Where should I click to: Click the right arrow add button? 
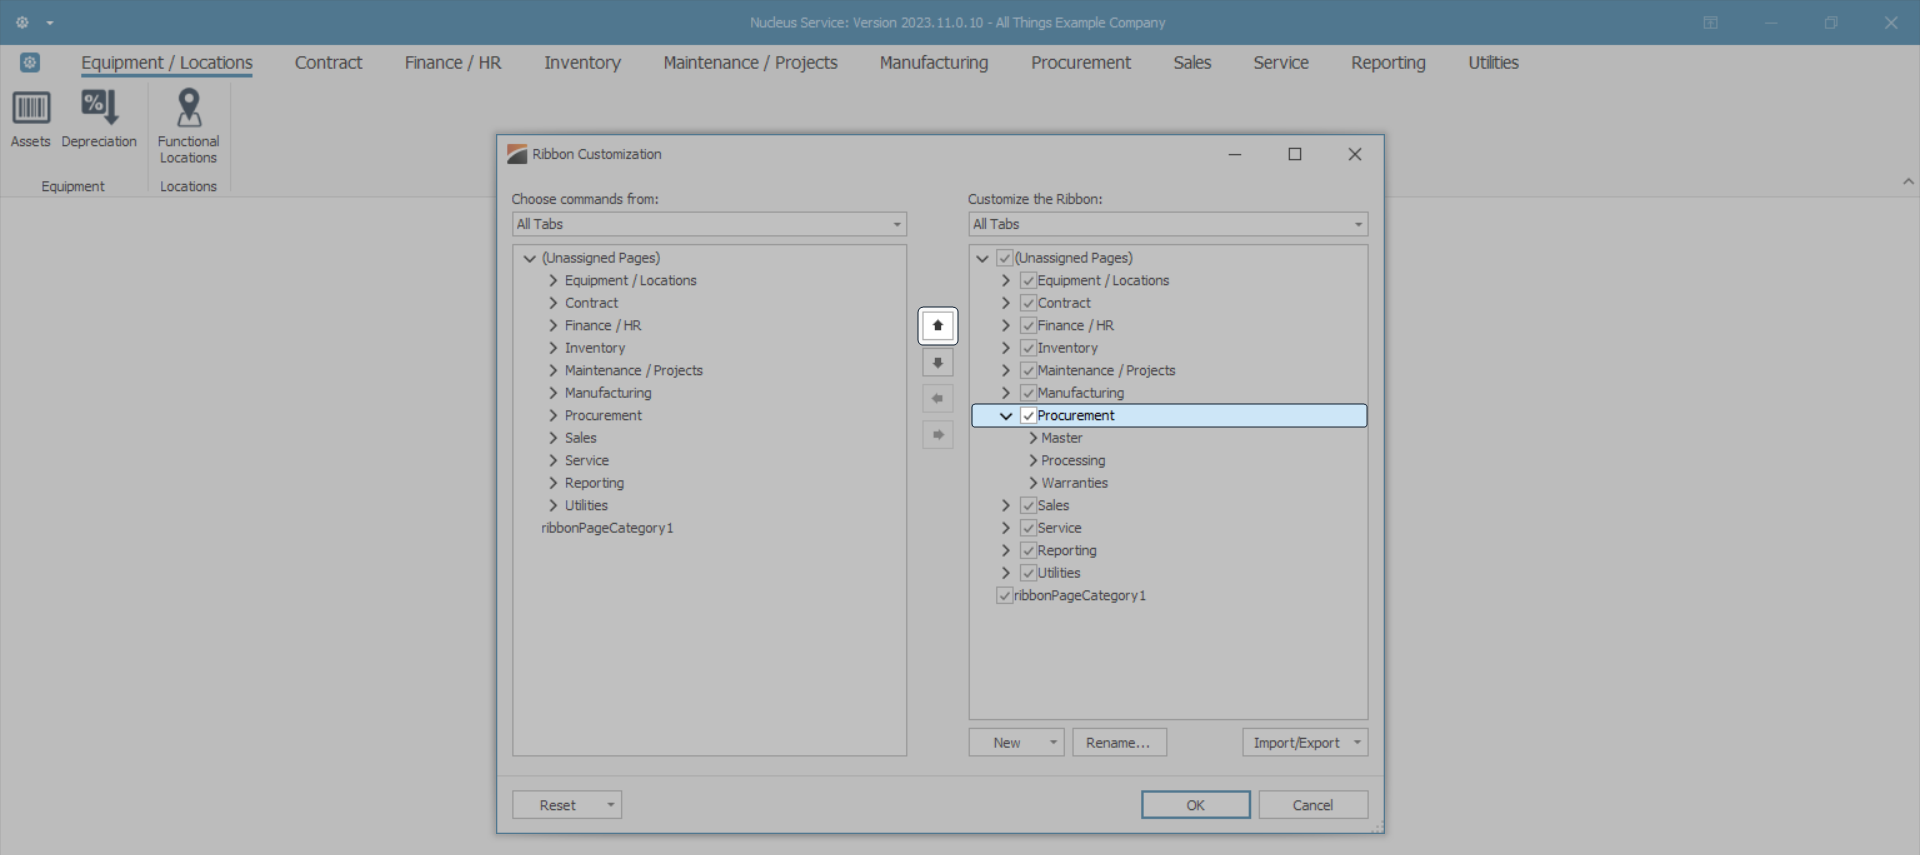click(937, 435)
